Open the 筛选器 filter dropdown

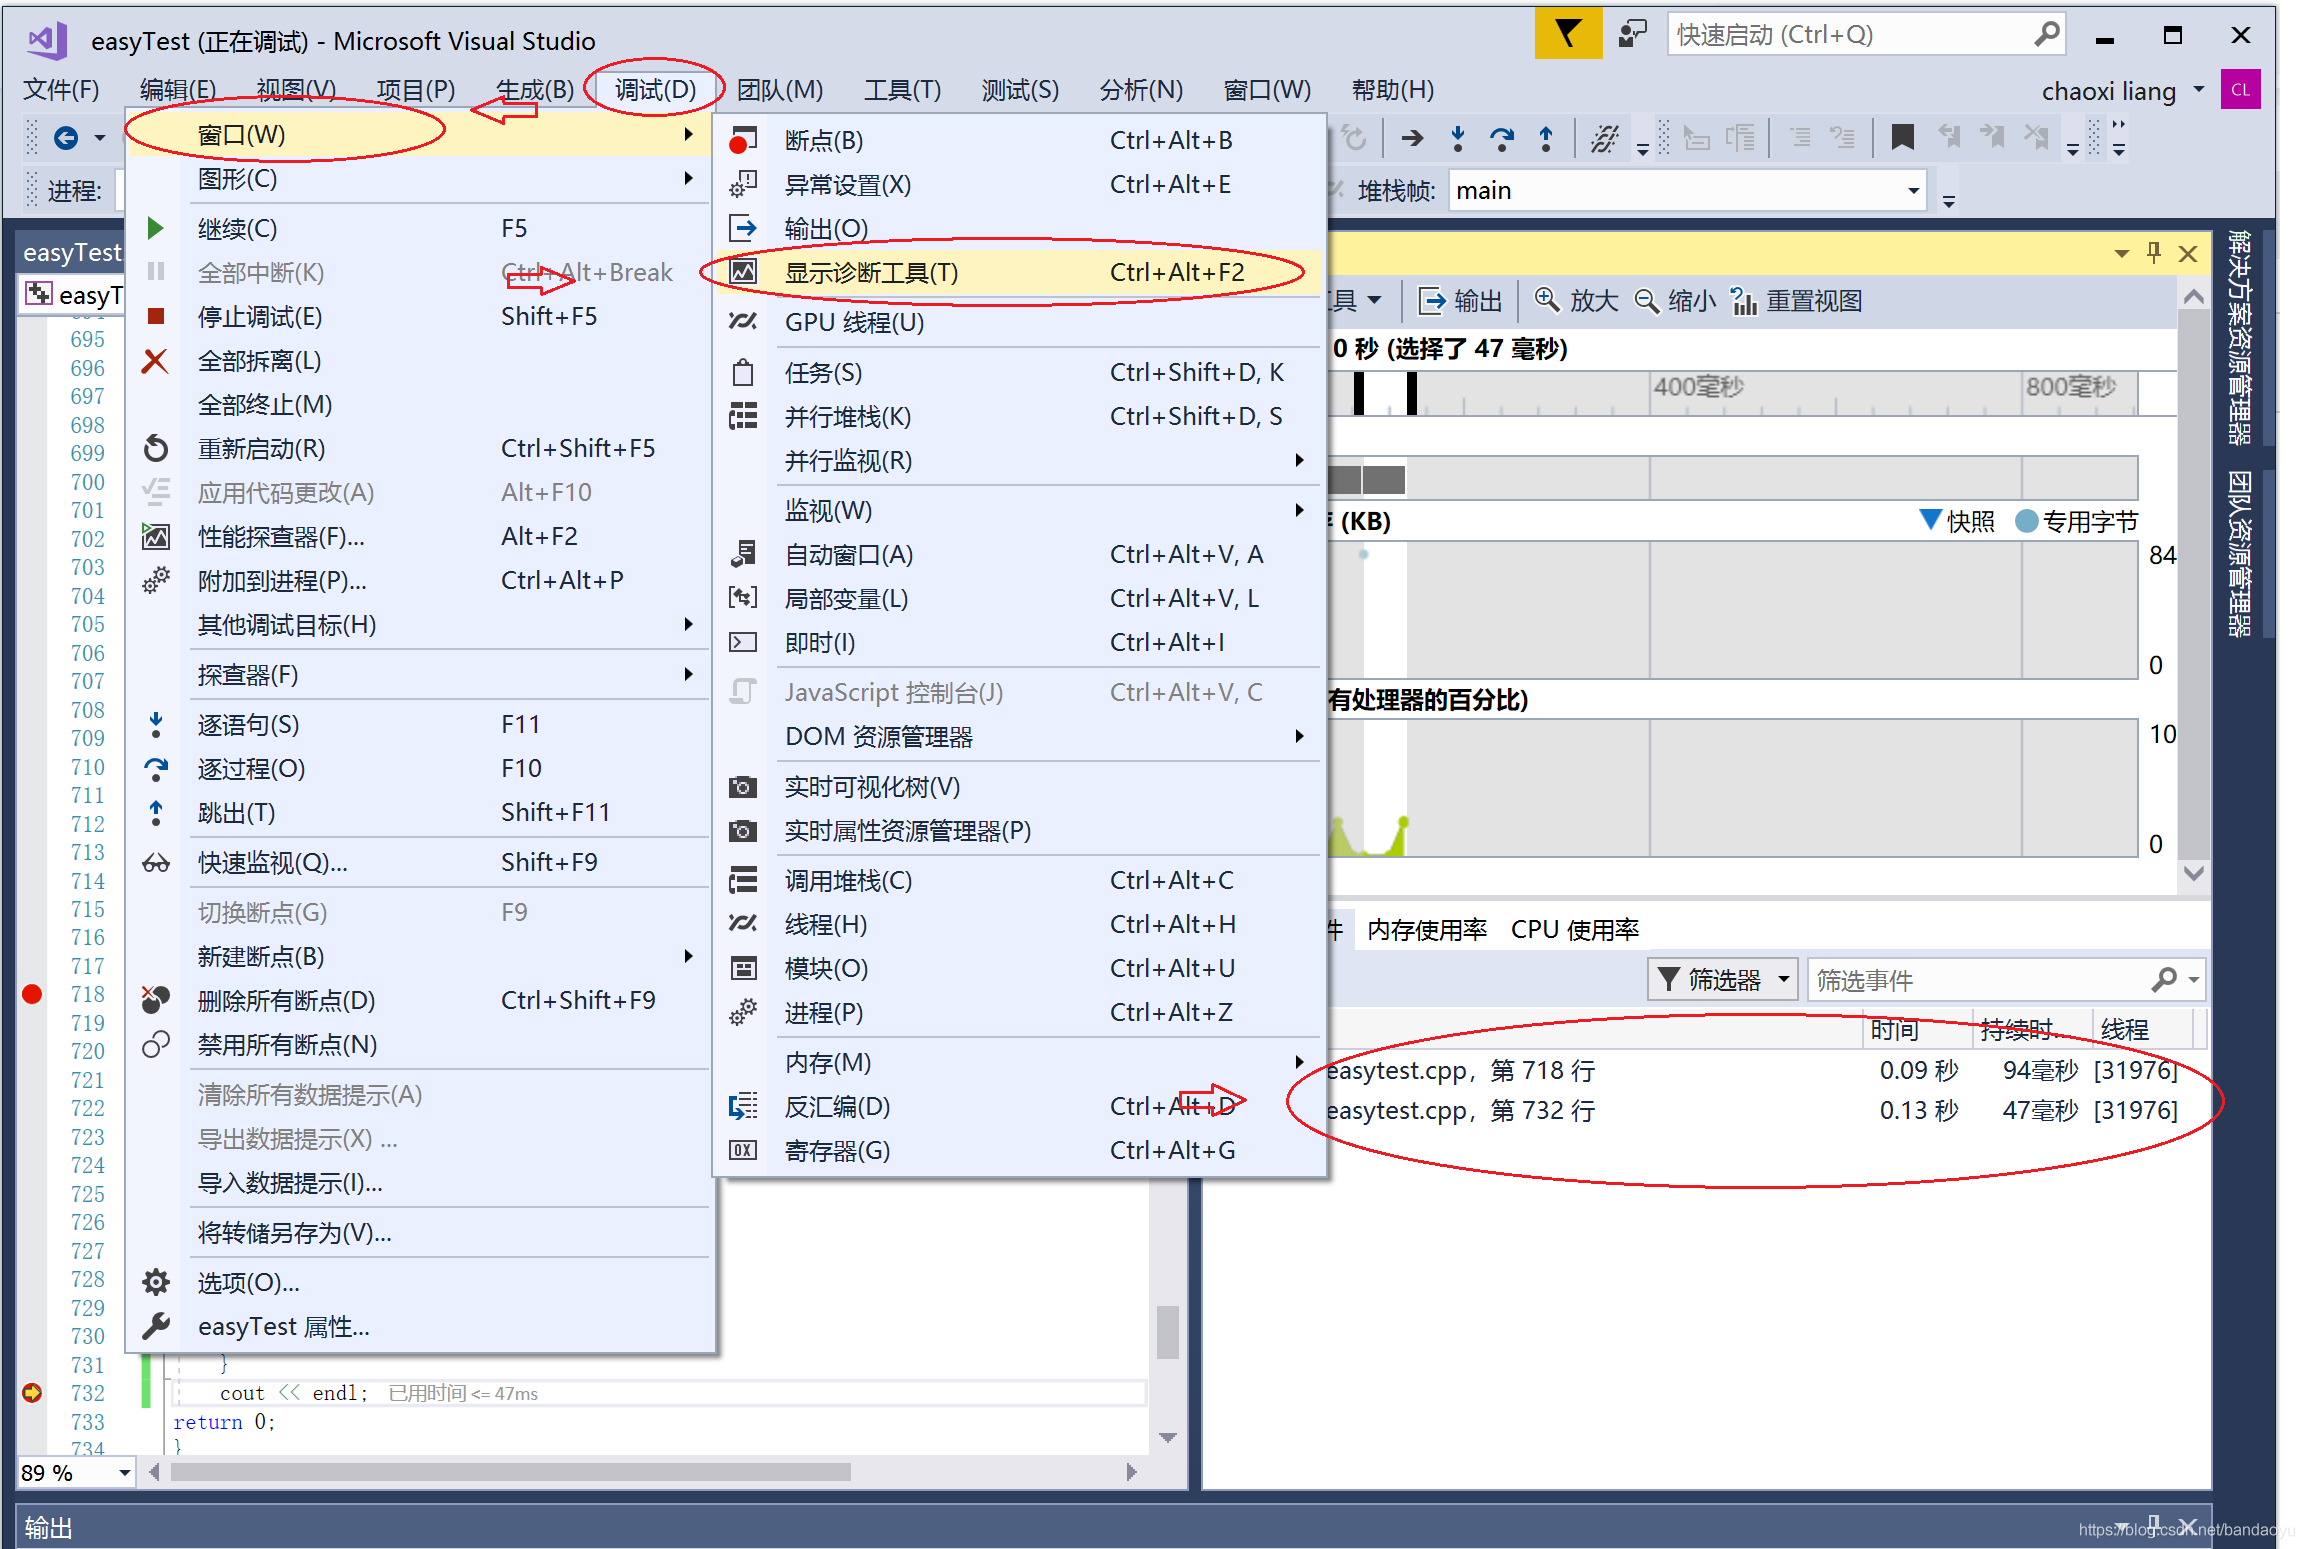click(1722, 979)
